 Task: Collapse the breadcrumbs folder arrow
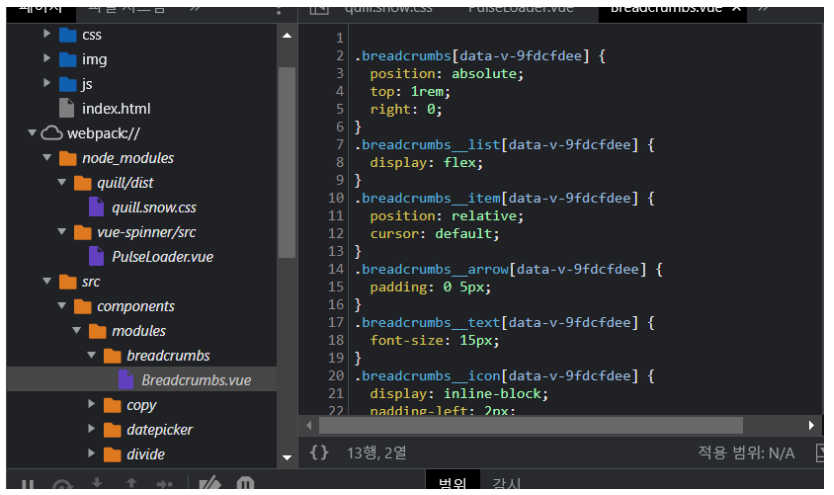(91, 355)
